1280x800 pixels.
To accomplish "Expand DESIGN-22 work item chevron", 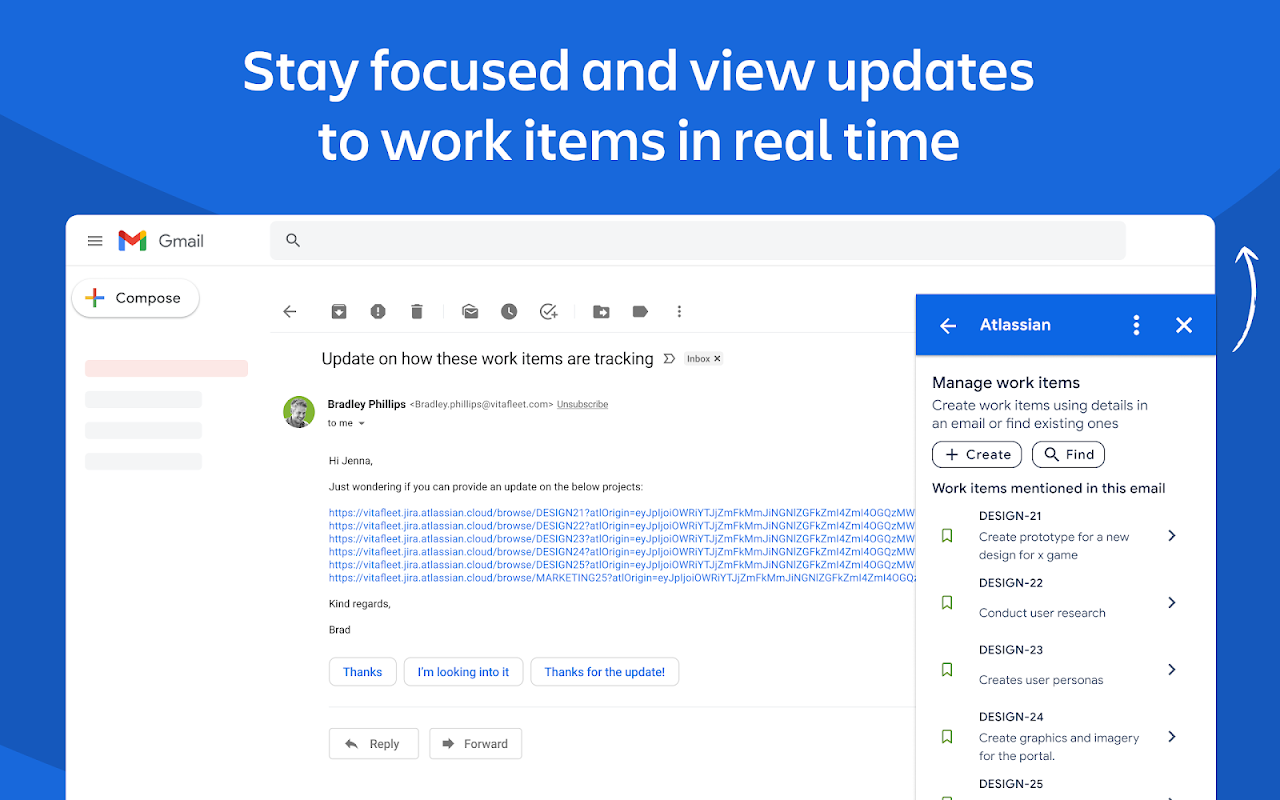I will click(x=1172, y=603).
